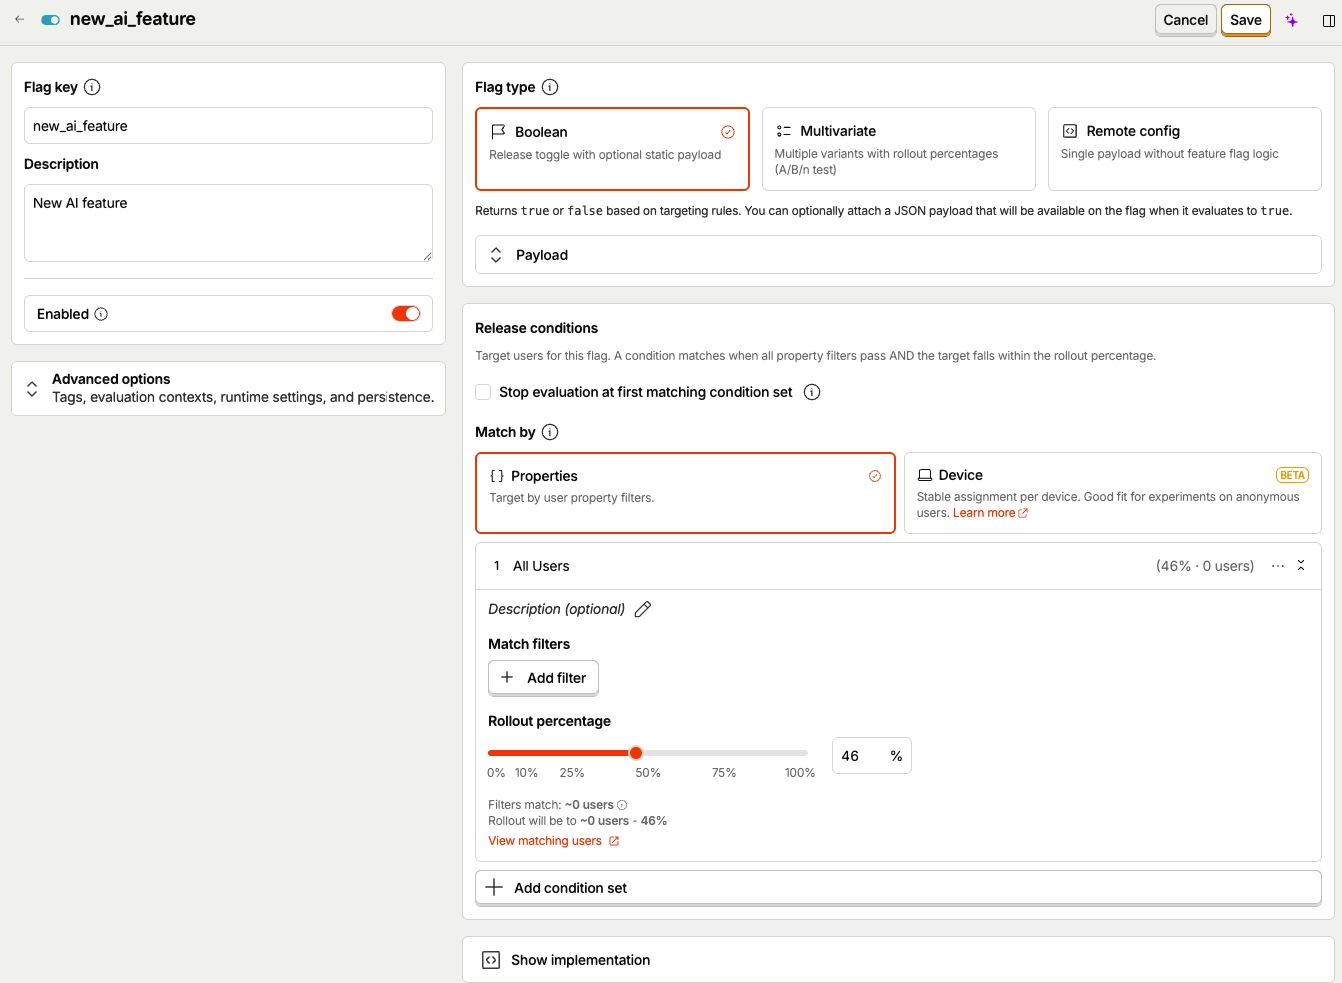Click the Save button
This screenshot has width=1342, height=983.
(x=1246, y=20)
